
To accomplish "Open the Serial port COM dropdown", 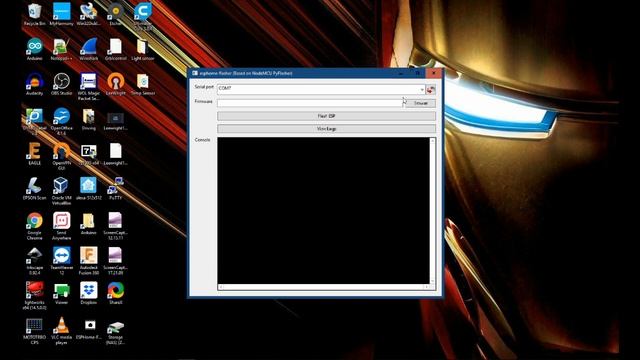I will [x=422, y=89].
